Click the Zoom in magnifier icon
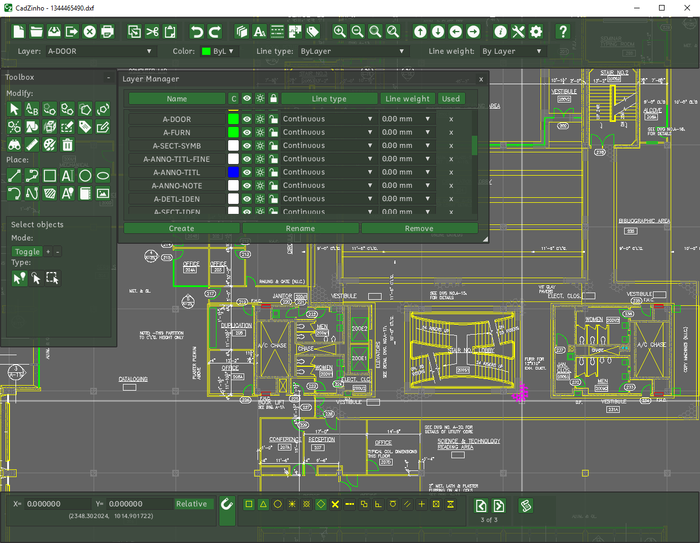This screenshot has height=543, width=700. (340, 32)
